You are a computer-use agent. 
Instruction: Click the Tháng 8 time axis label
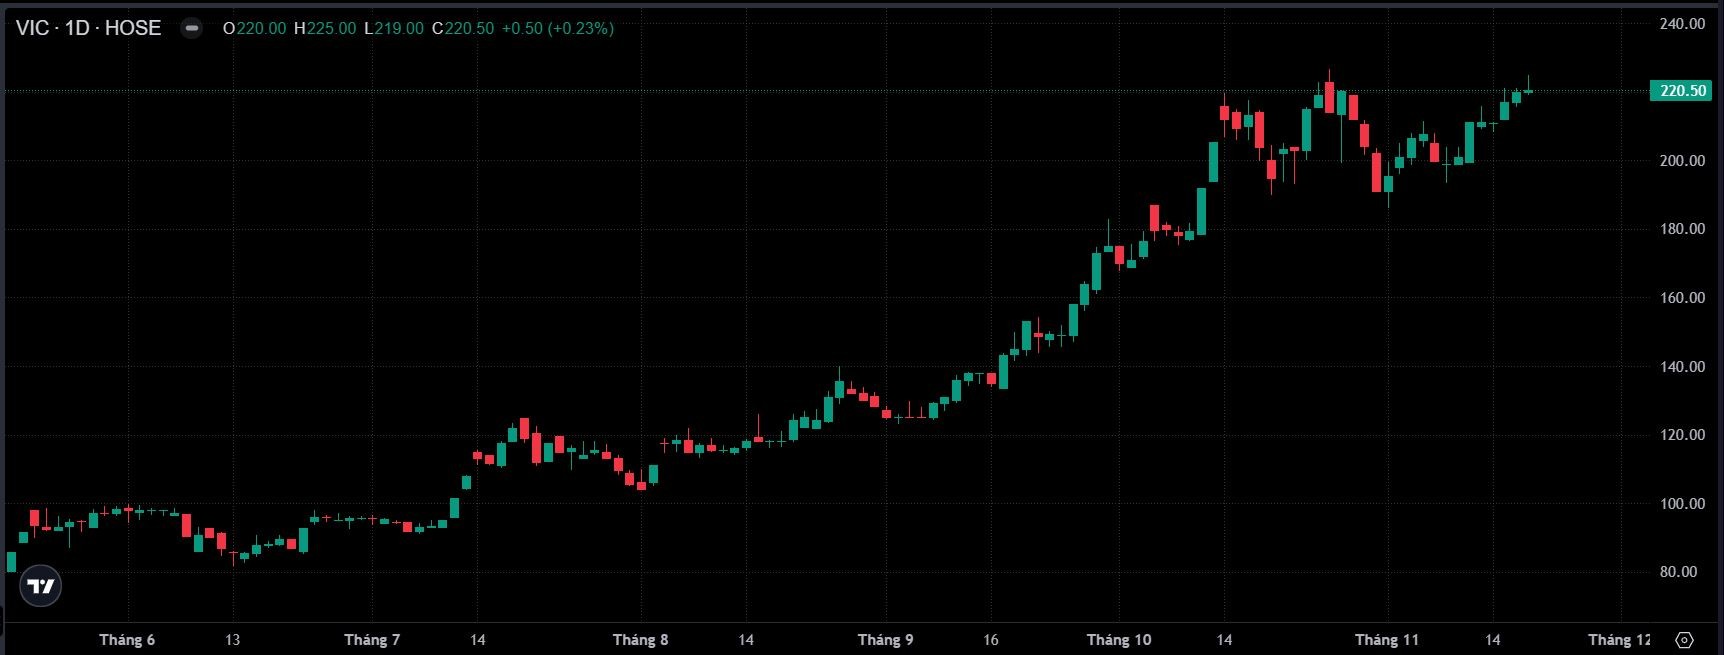[640, 640]
